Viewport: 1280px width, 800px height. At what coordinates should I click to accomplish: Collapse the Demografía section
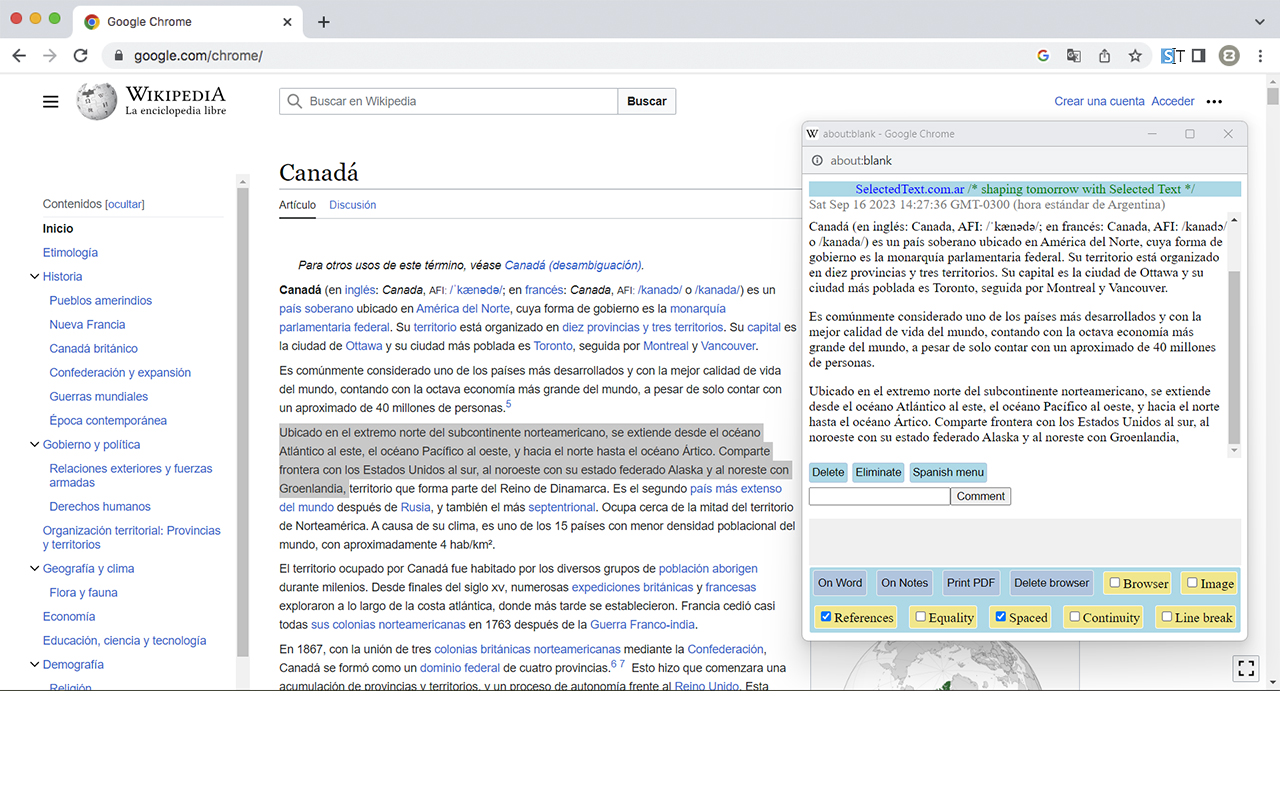pyautogui.click(x=34, y=665)
